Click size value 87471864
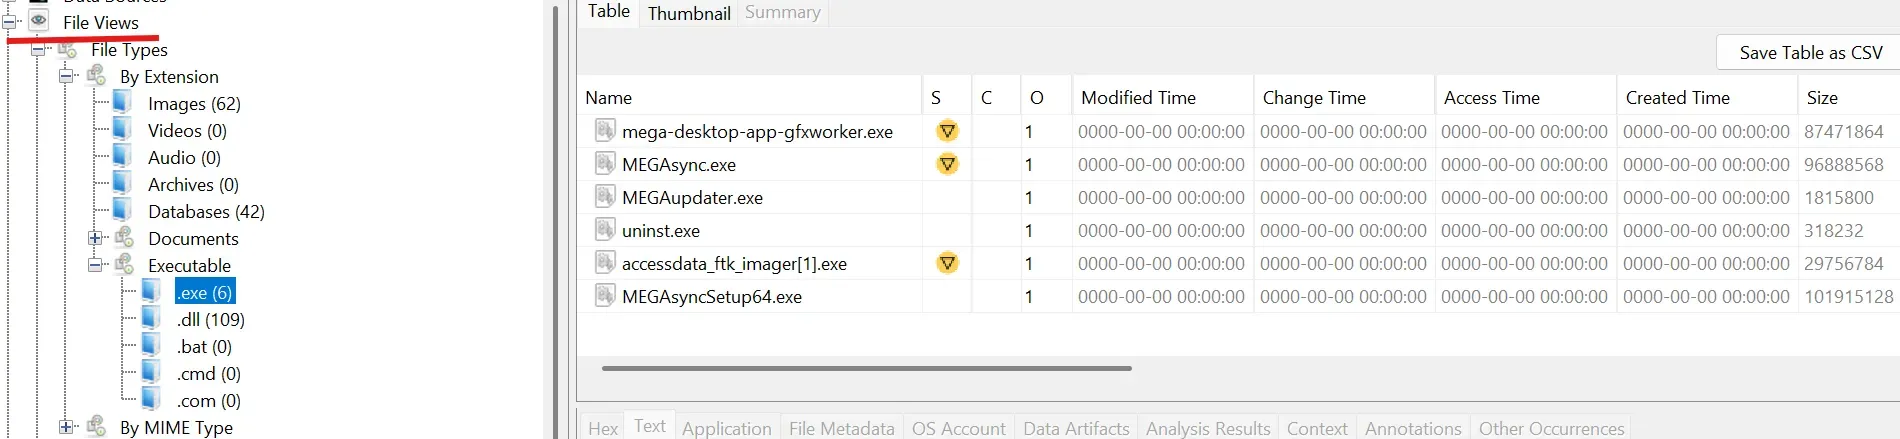Viewport: 1900px width, 439px height. click(x=1843, y=131)
